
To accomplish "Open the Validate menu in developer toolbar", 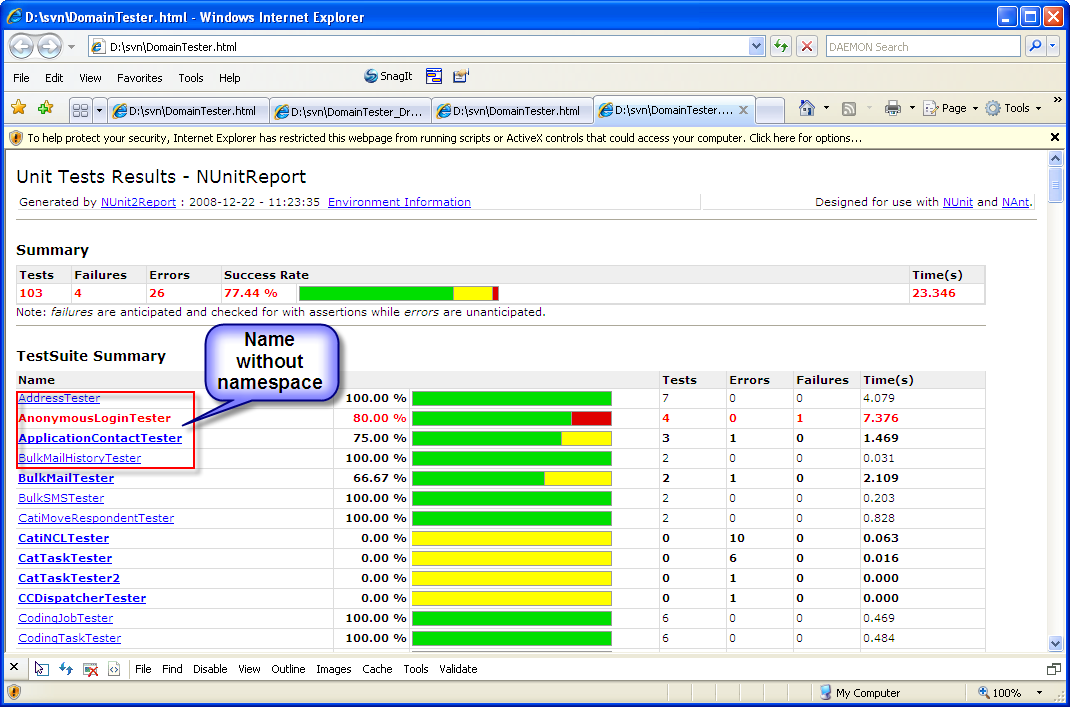I will tap(458, 669).
